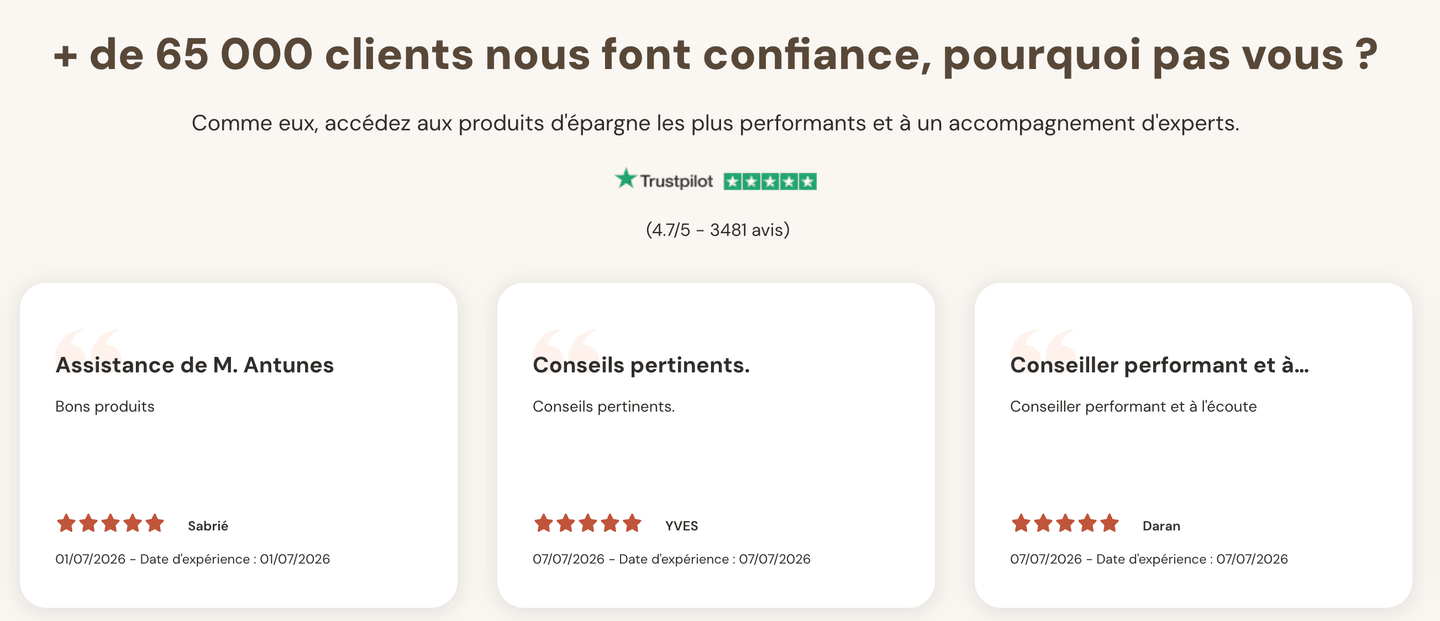
Task: Click the 07/07/2026 date line on Daran's review
Action: [1149, 559]
